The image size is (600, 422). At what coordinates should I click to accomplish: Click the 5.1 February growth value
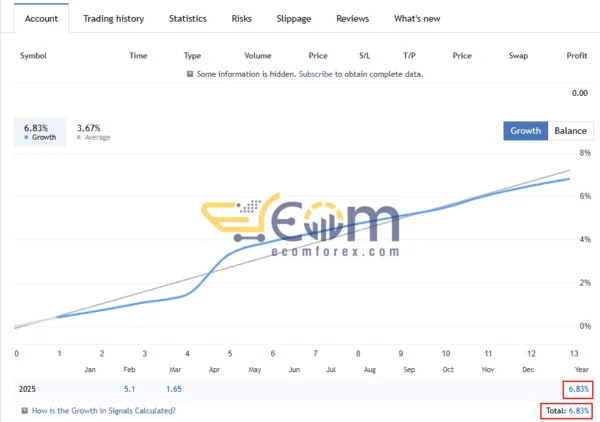(x=130, y=388)
